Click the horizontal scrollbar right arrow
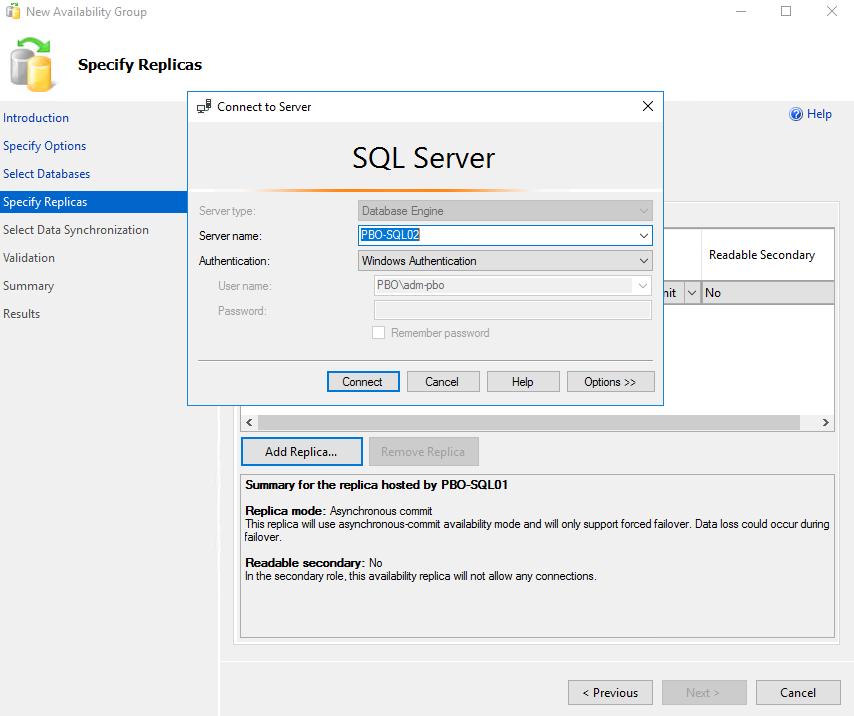The height and width of the screenshot is (716, 854). click(826, 423)
